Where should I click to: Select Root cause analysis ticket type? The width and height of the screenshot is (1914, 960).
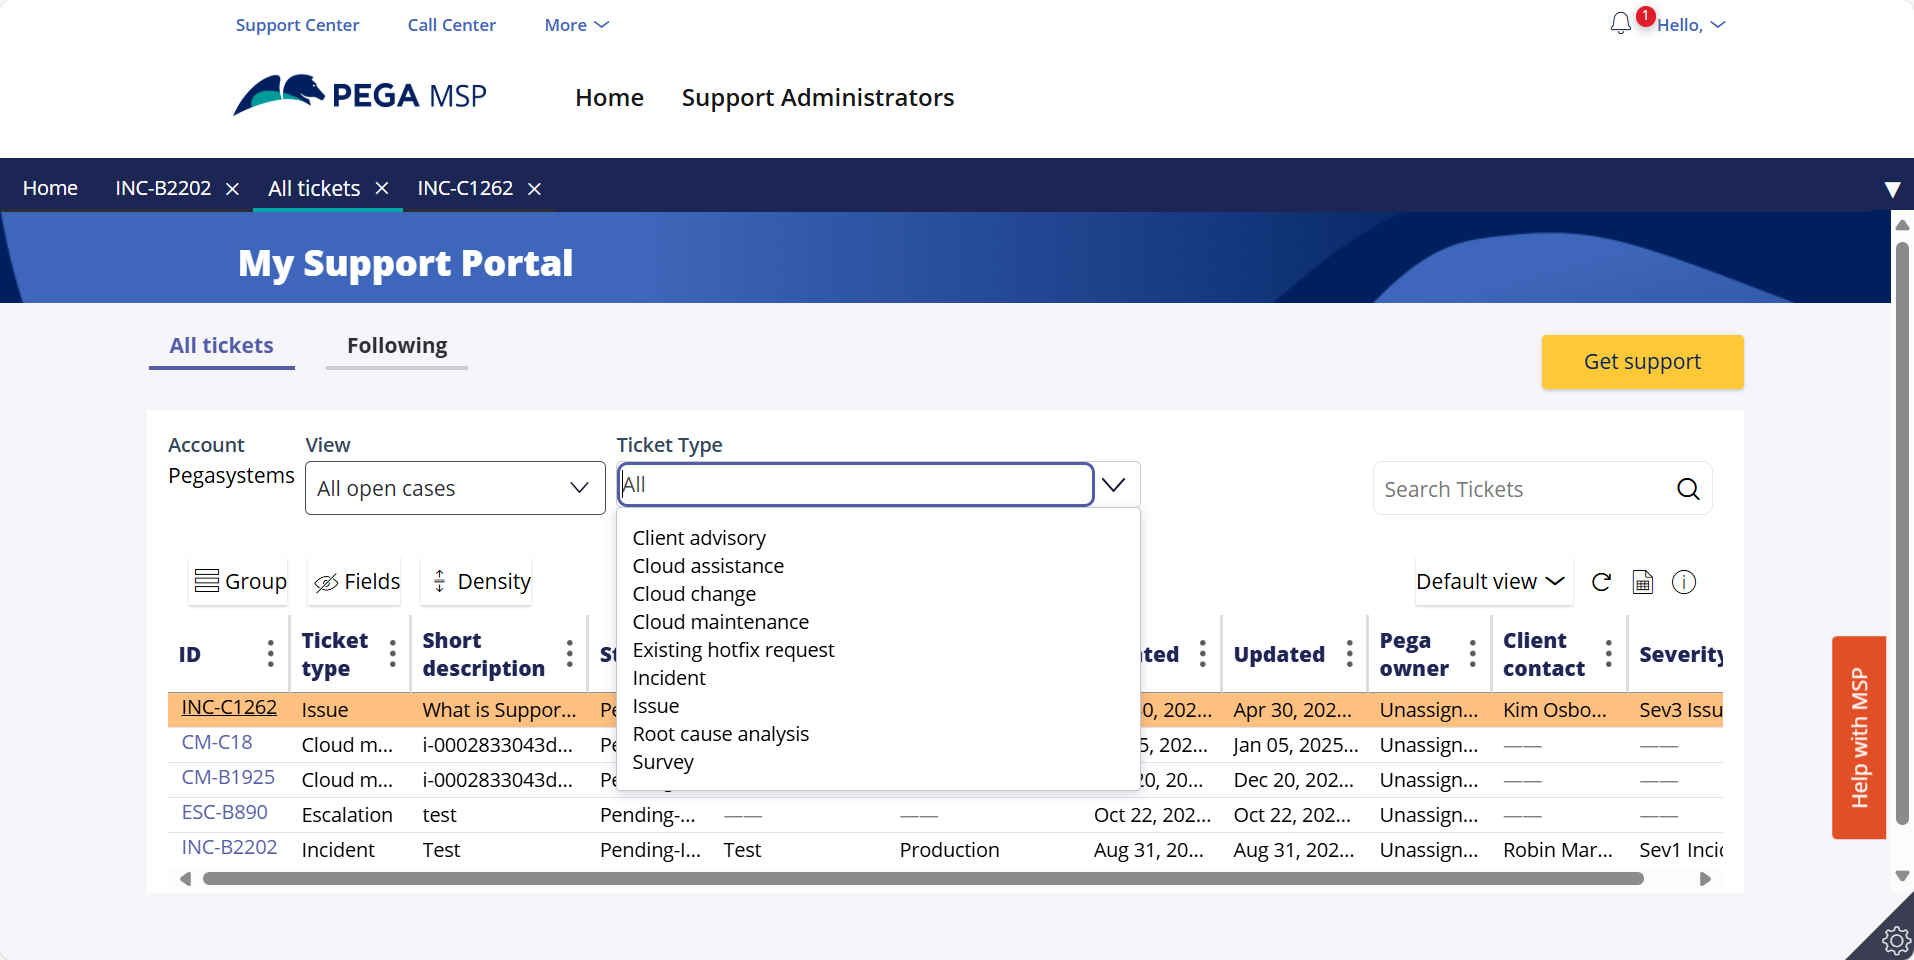720,734
